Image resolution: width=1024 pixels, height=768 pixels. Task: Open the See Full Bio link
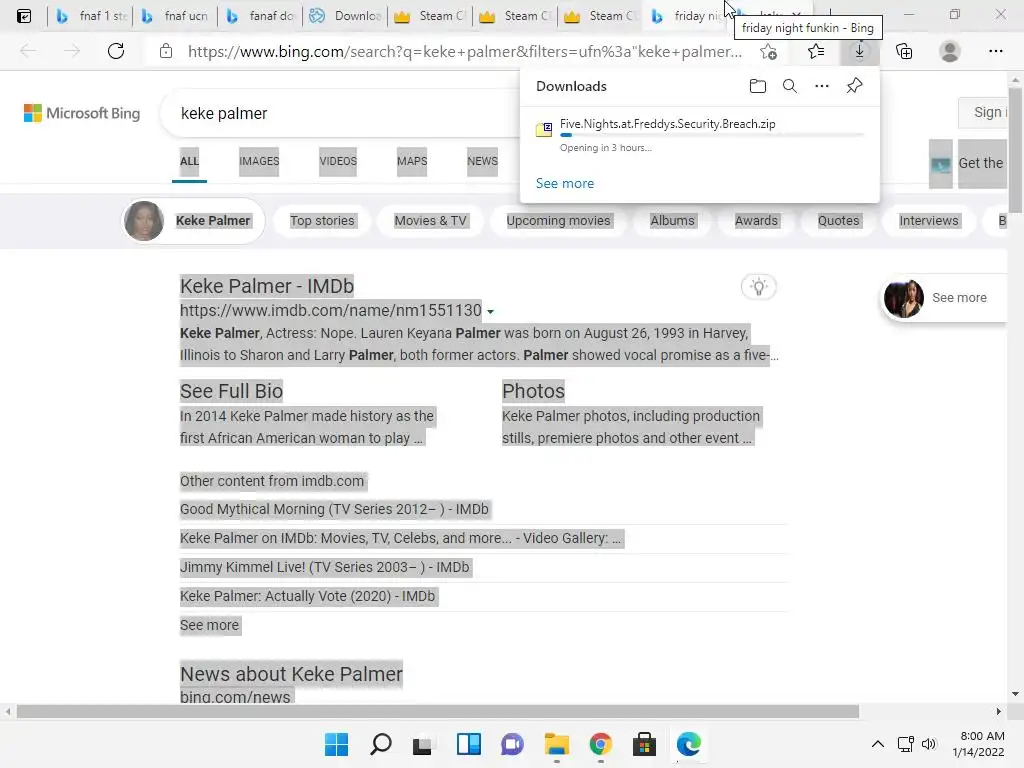231,391
